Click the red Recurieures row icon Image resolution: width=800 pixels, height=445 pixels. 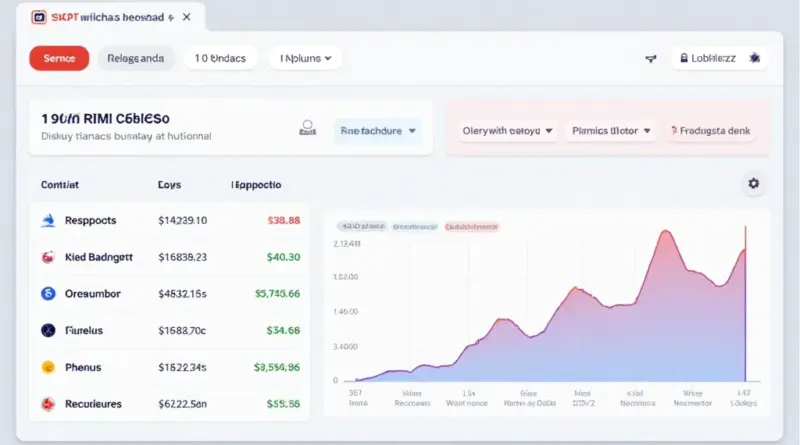pyautogui.click(x=46, y=404)
